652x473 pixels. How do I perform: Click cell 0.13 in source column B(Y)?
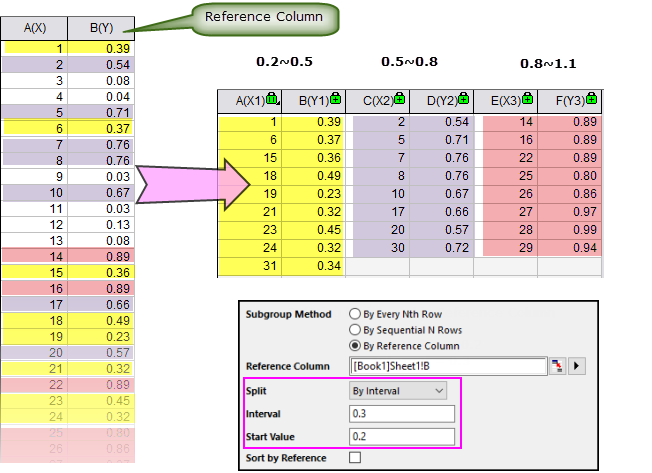tap(101, 225)
